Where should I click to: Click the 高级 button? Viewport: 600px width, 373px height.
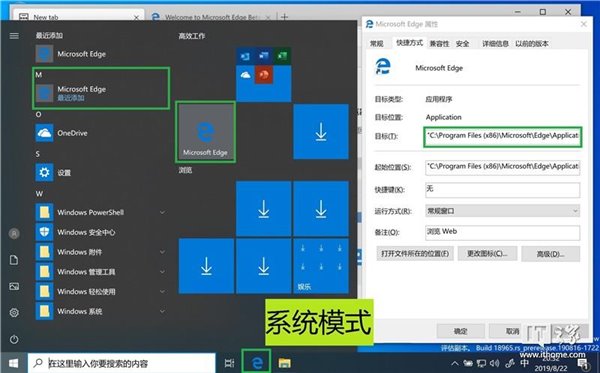[551, 254]
